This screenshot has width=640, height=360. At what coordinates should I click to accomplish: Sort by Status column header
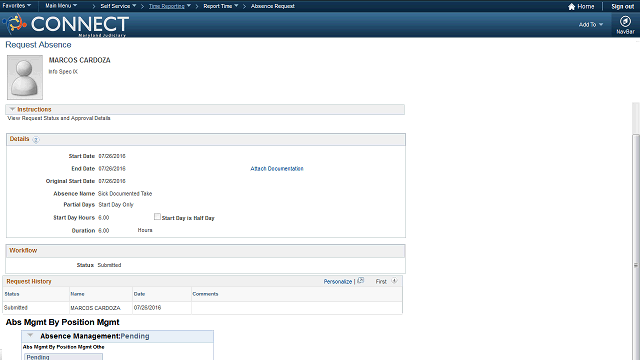[12, 294]
